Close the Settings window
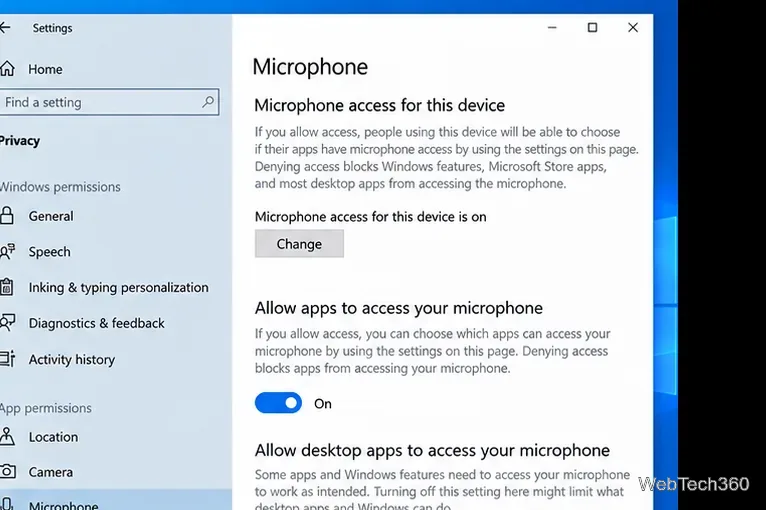This screenshot has height=510, width=766. coord(633,27)
